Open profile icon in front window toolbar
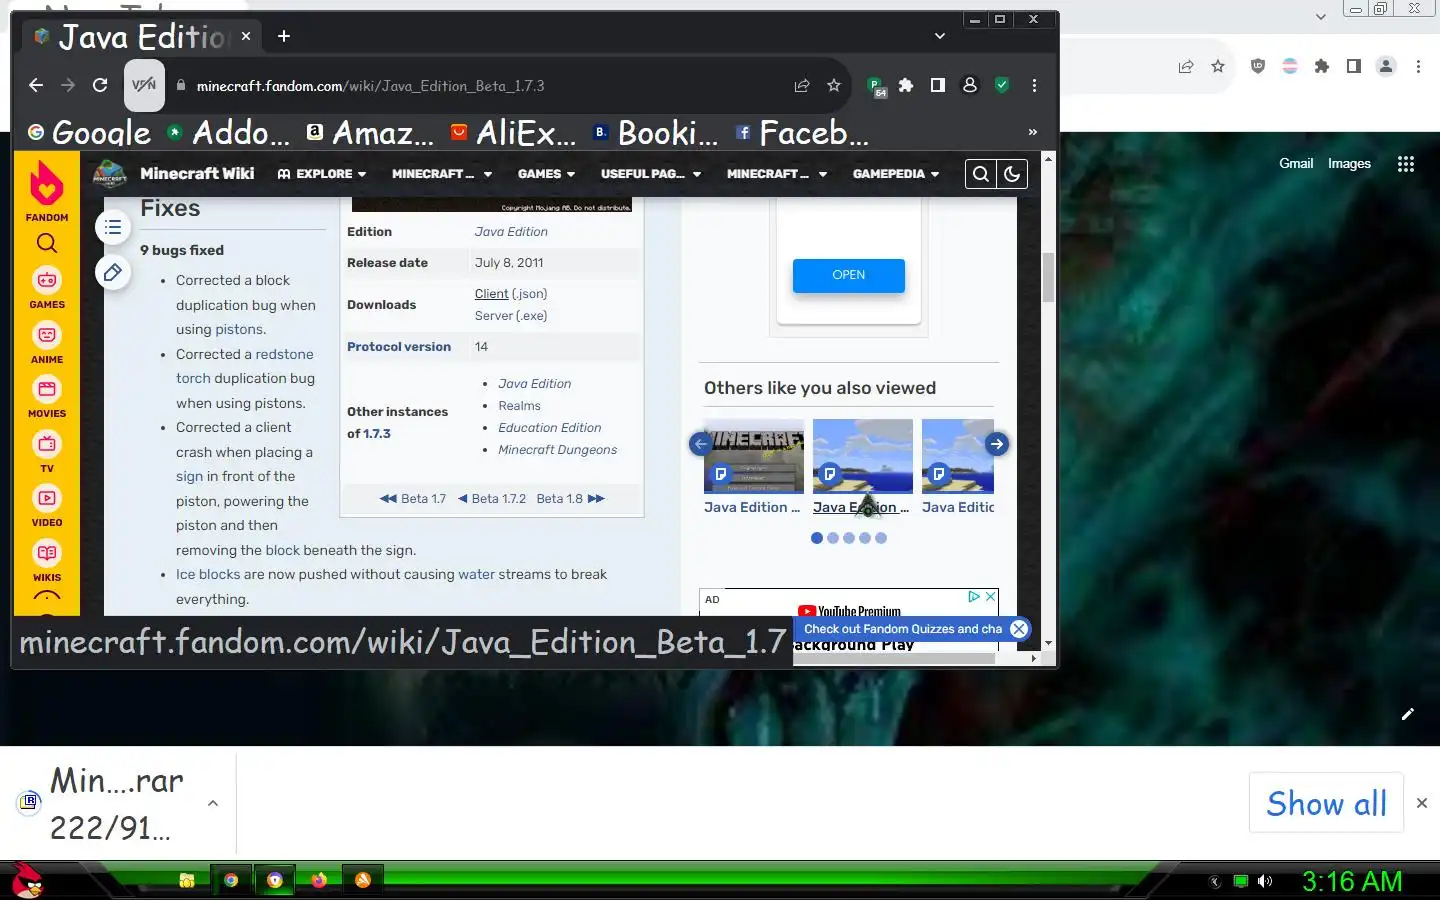1440x900 pixels. (970, 86)
